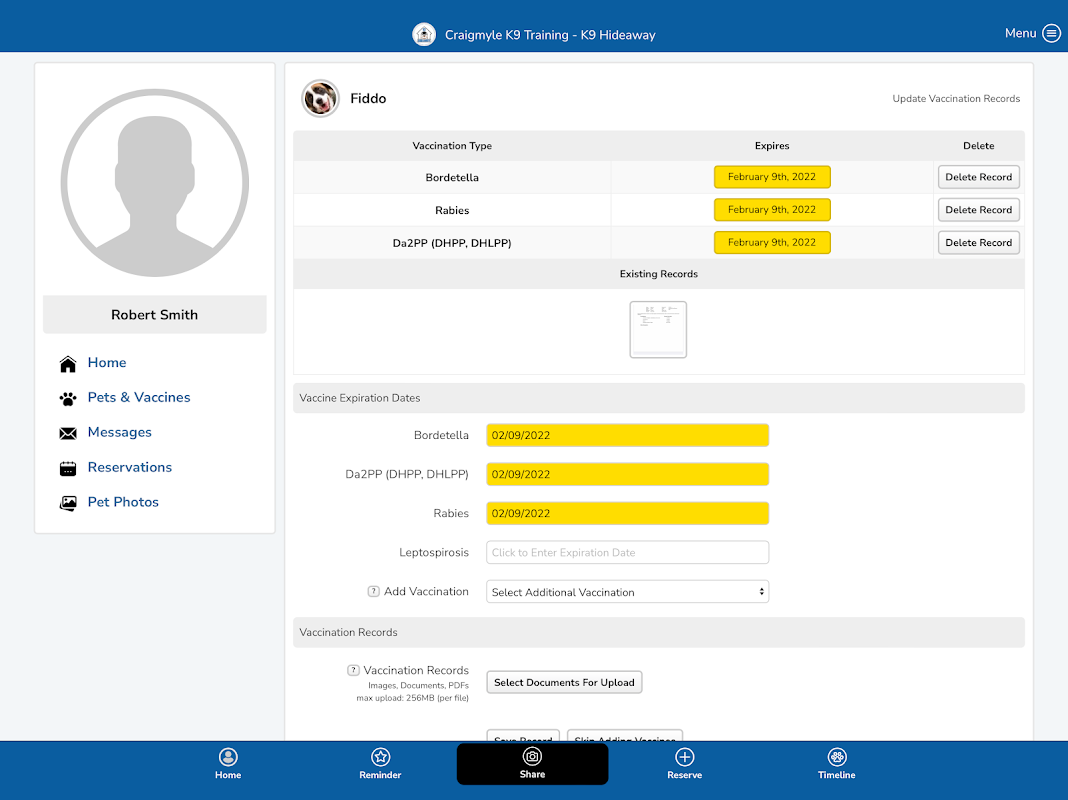Tap the Reminder star icon

[x=380, y=757]
